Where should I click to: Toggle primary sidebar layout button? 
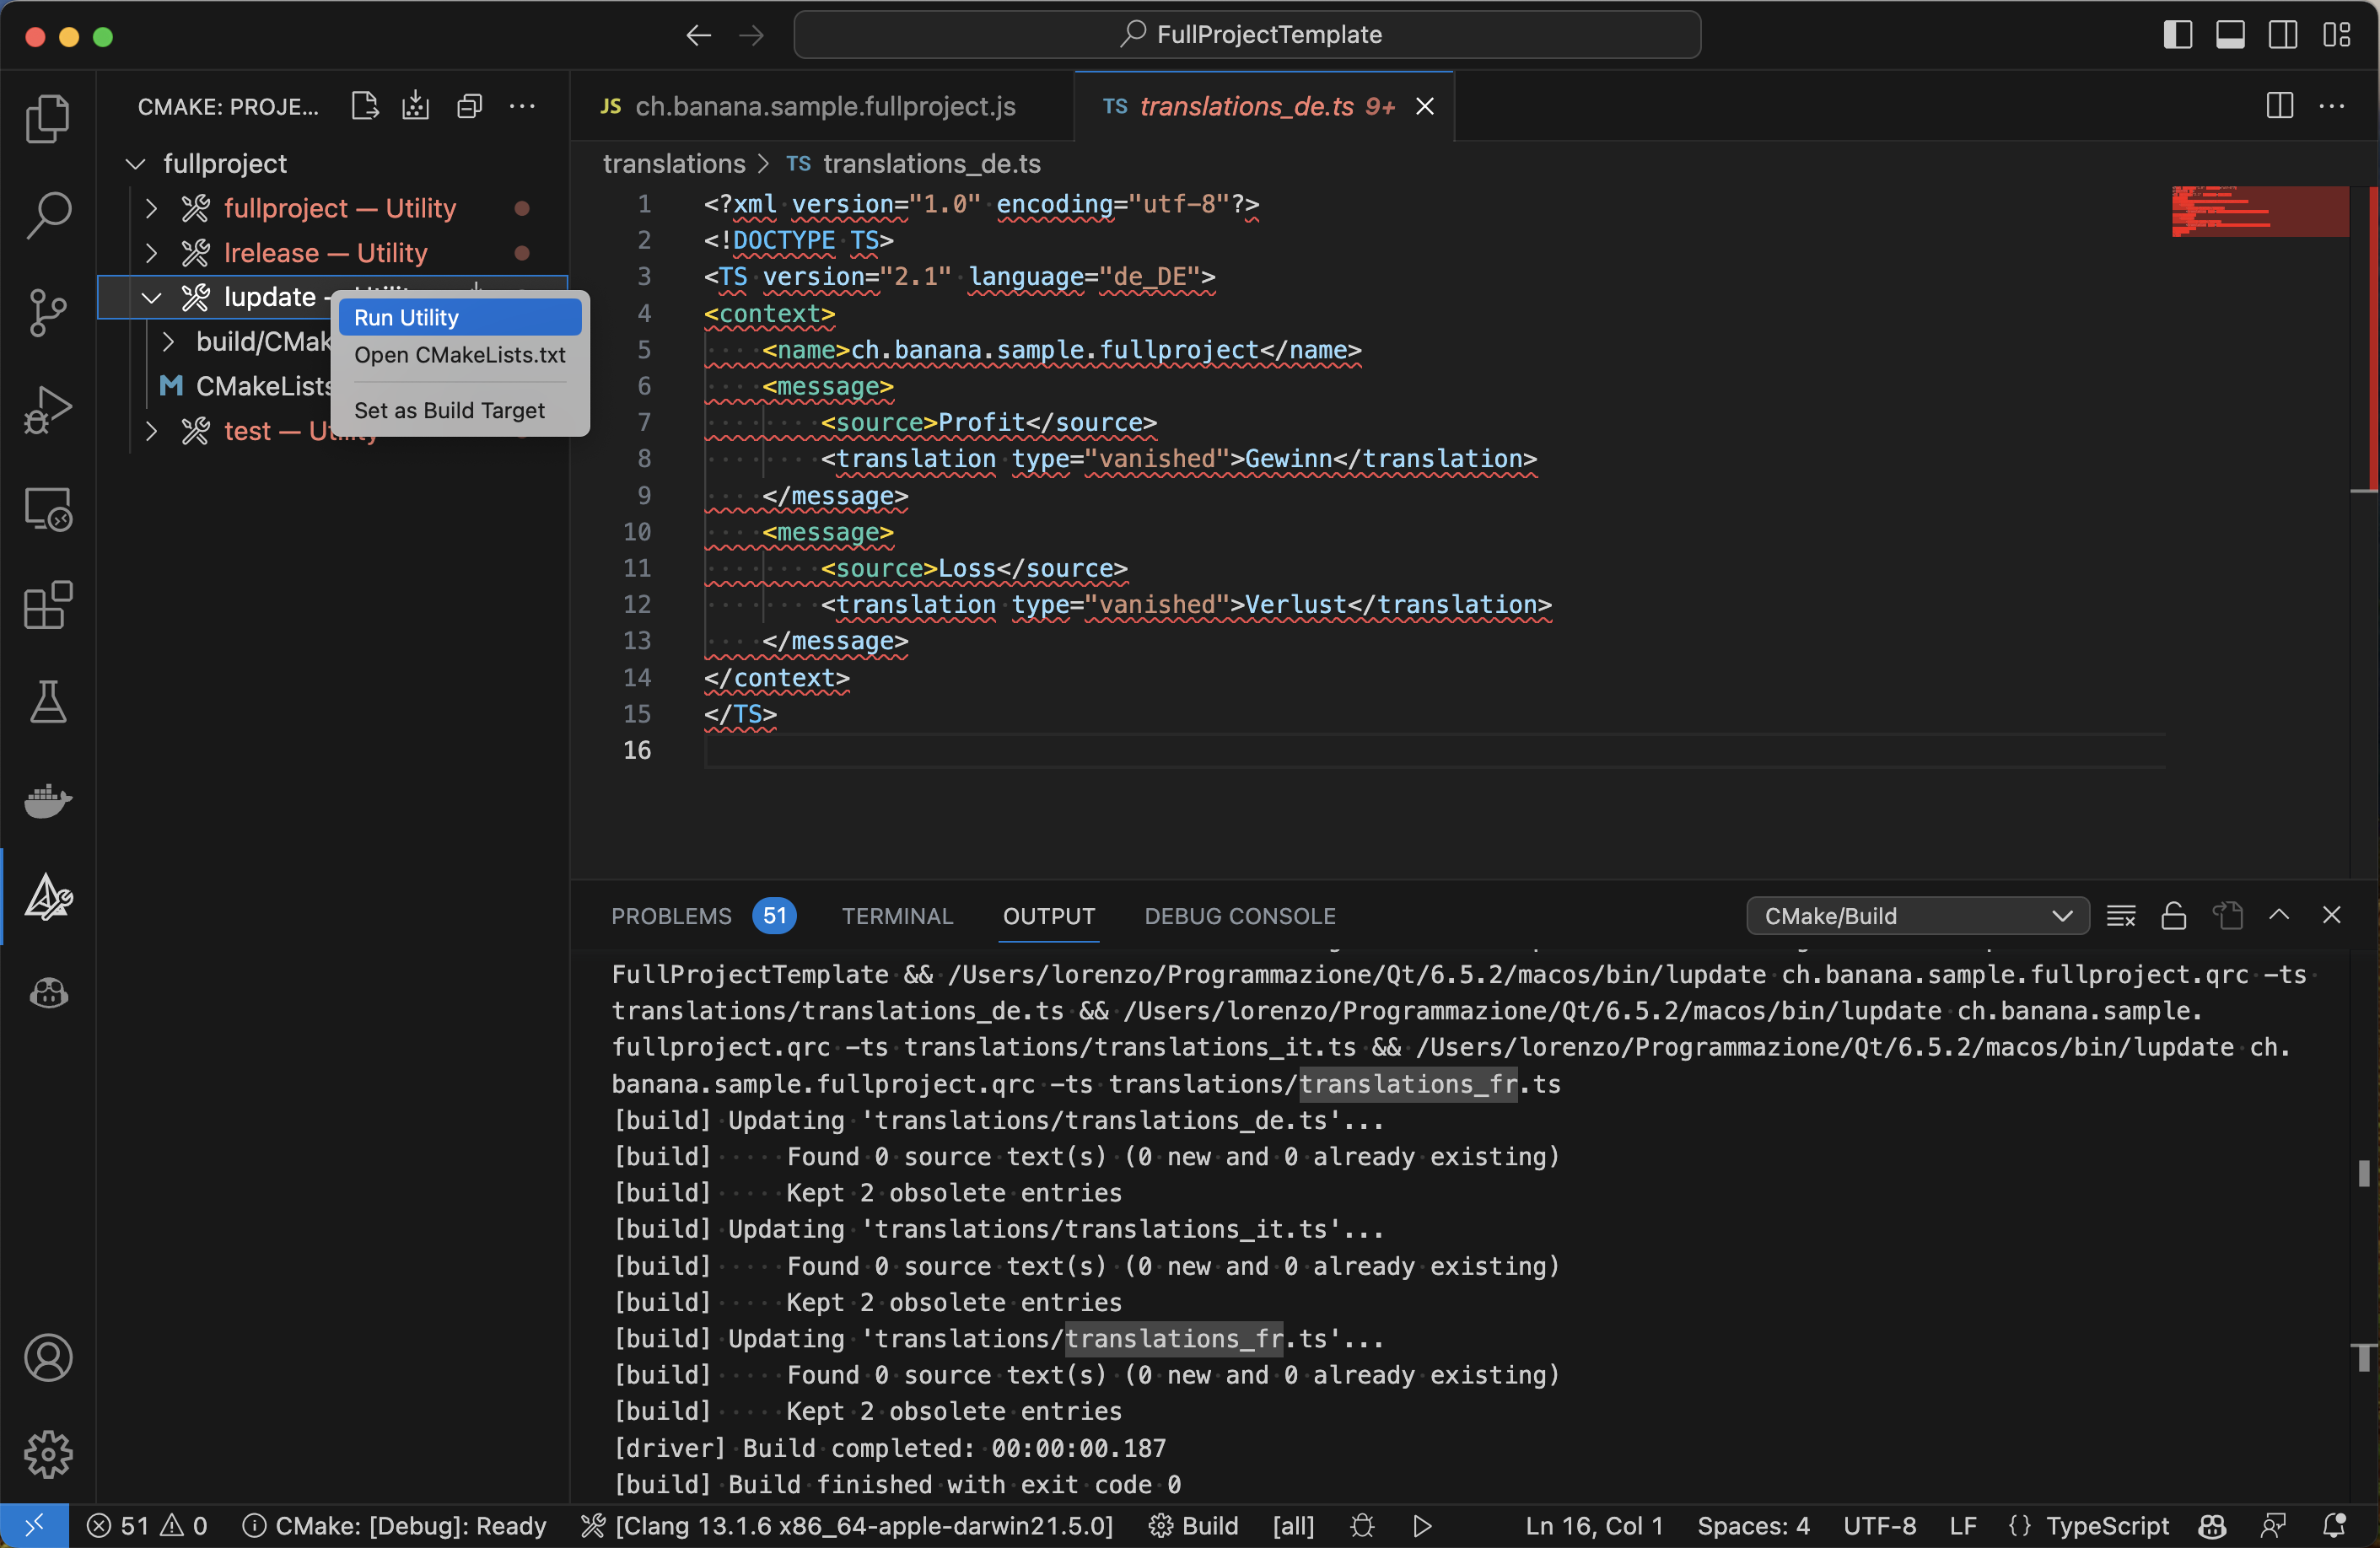coord(2177,35)
